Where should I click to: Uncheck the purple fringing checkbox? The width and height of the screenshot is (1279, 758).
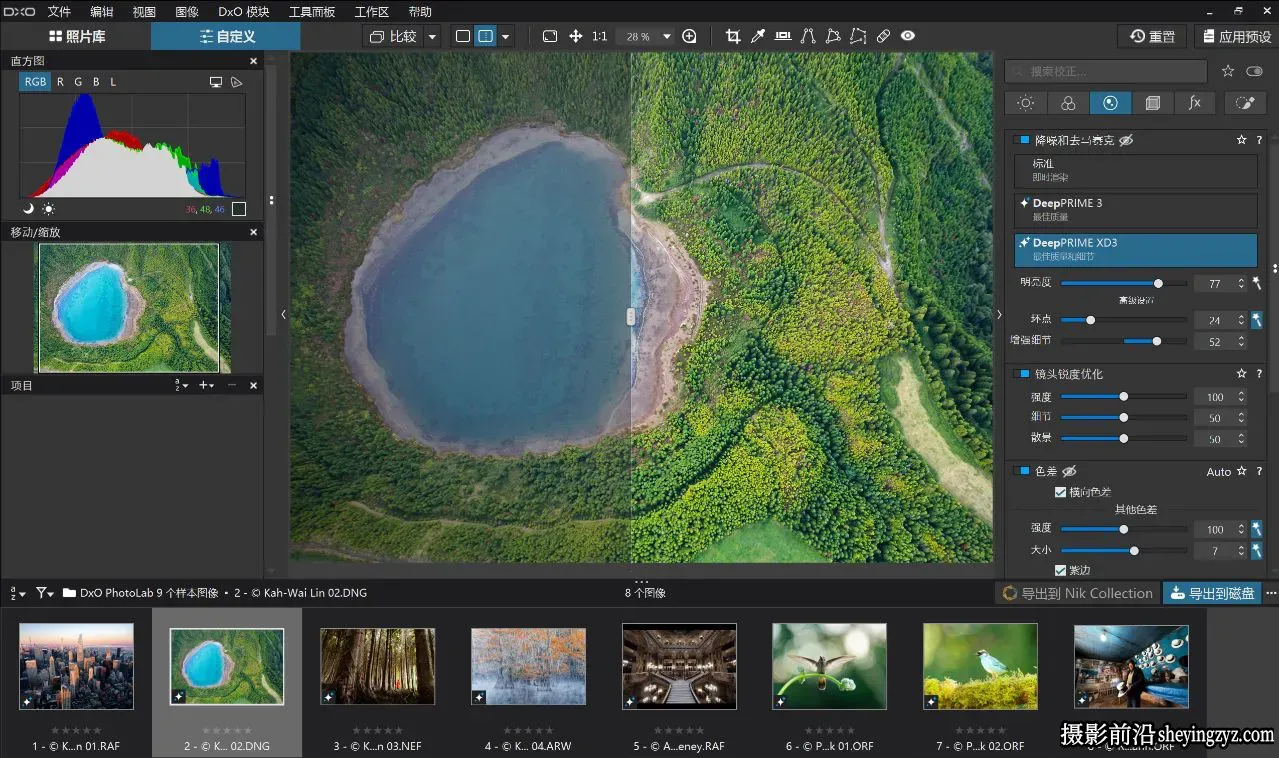[x=1060, y=570]
